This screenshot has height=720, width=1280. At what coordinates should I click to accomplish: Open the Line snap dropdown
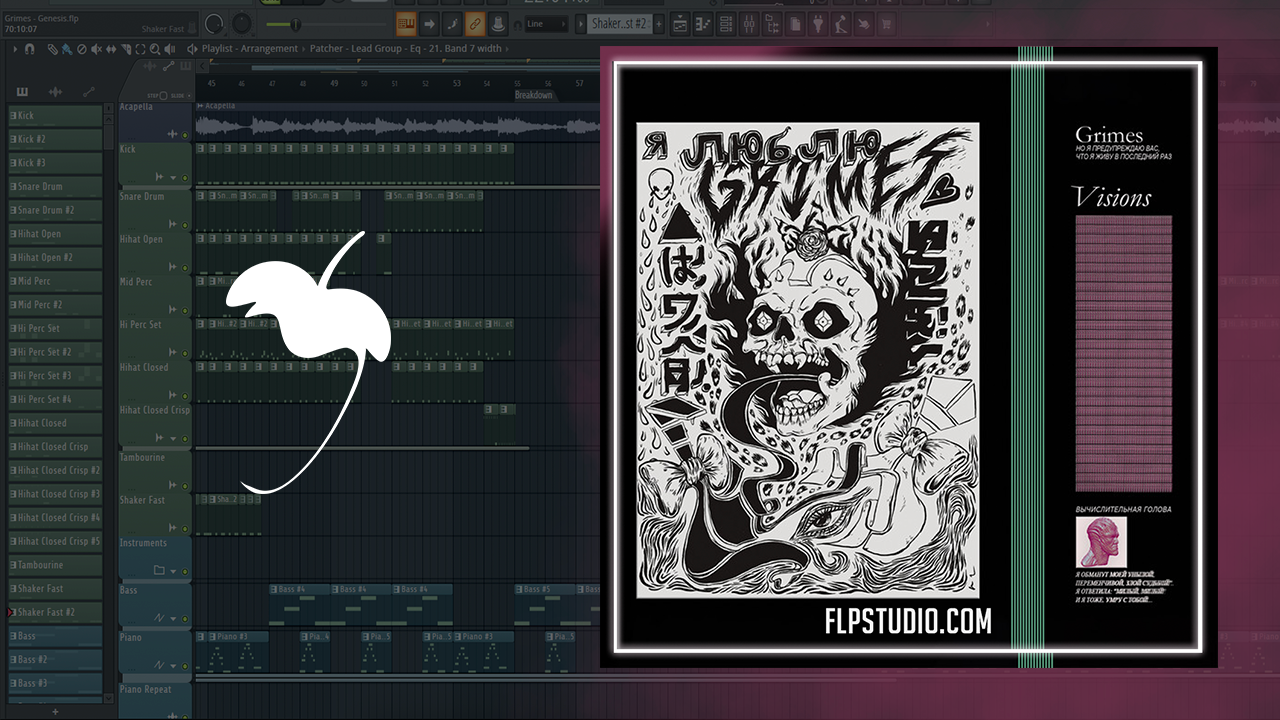[544, 23]
